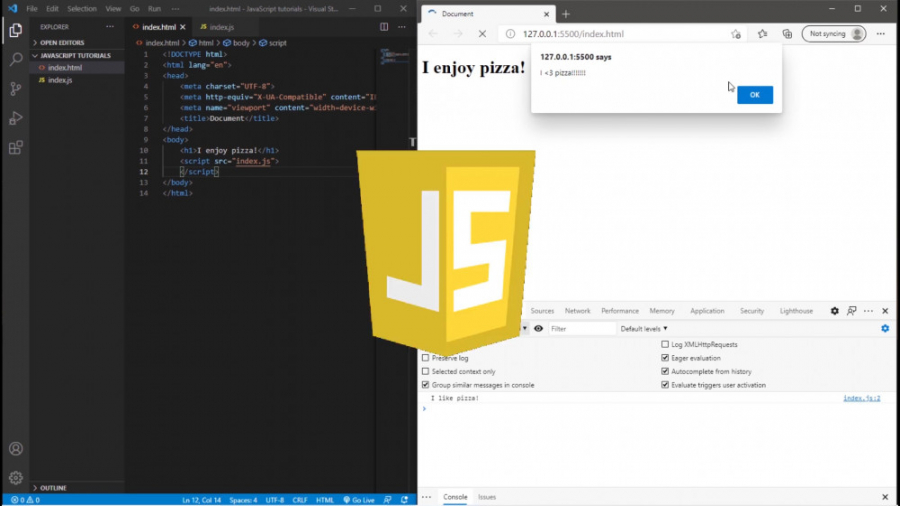Uncheck Autocomplete from history checkbox
Viewport: 900px width, 506px height.
[665, 371]
